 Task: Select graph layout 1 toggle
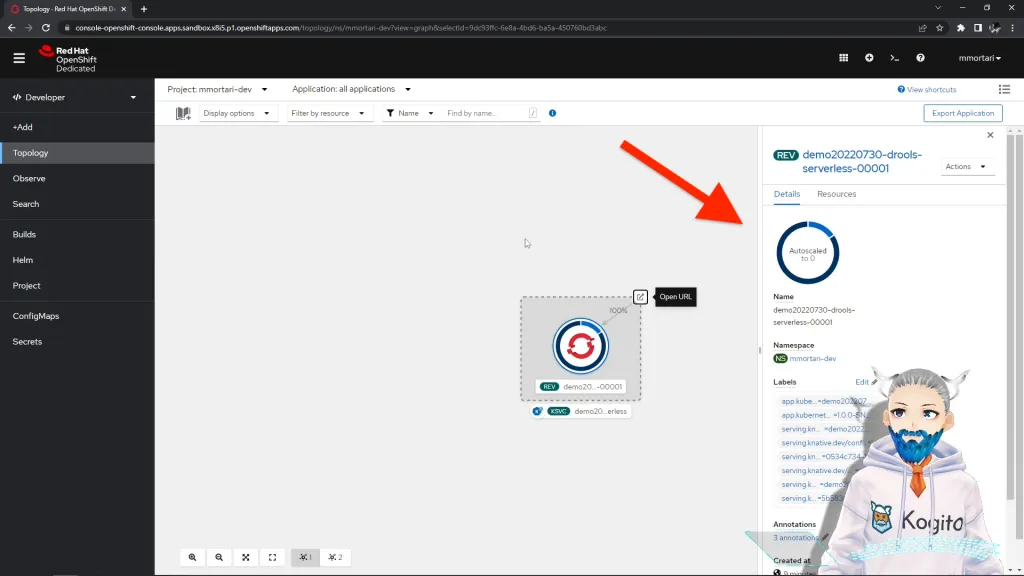(305, 557)
